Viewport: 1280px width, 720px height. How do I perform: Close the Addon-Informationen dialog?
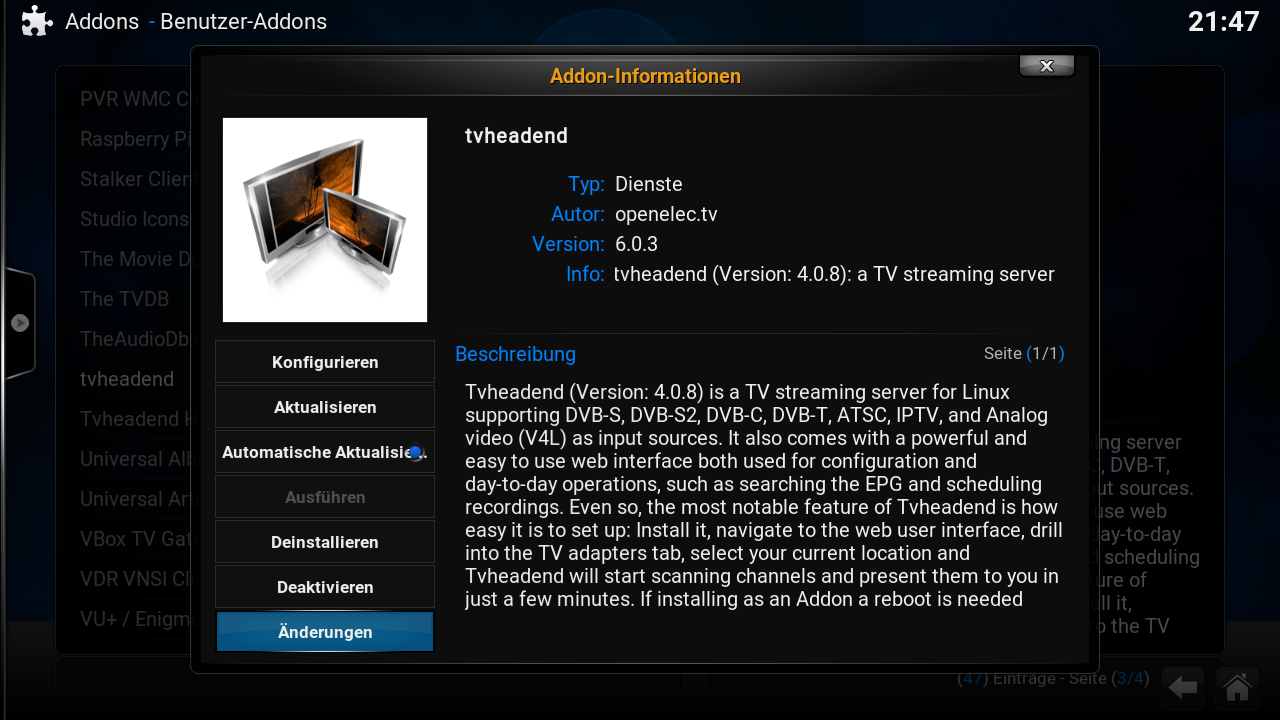1047,66
